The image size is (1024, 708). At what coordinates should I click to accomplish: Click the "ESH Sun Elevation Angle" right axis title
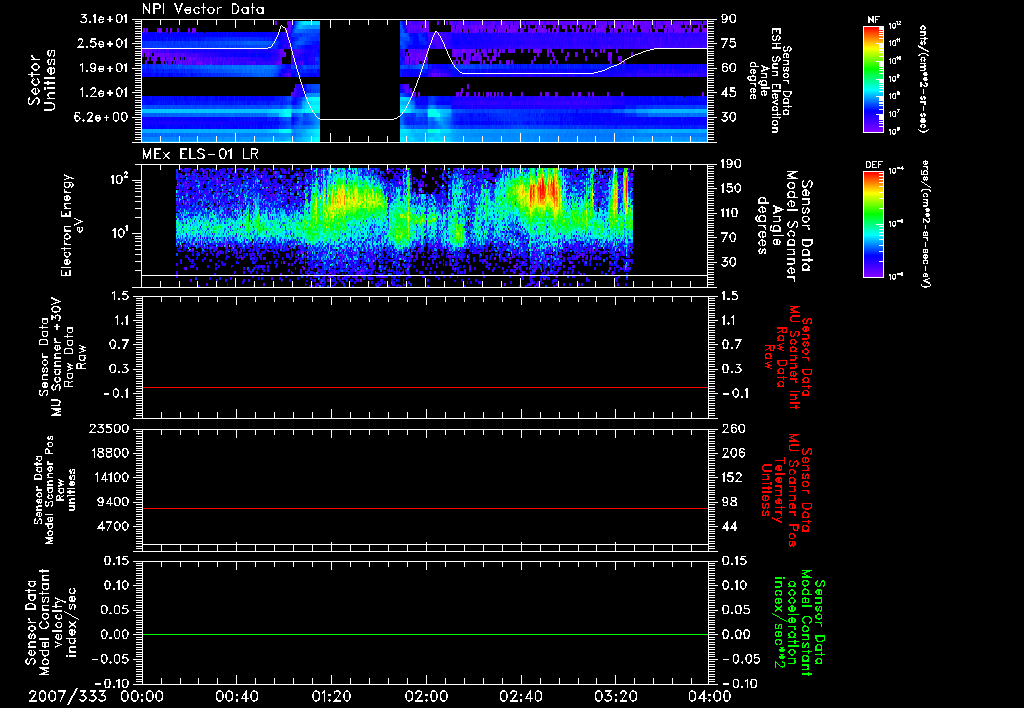coord(771,80)
